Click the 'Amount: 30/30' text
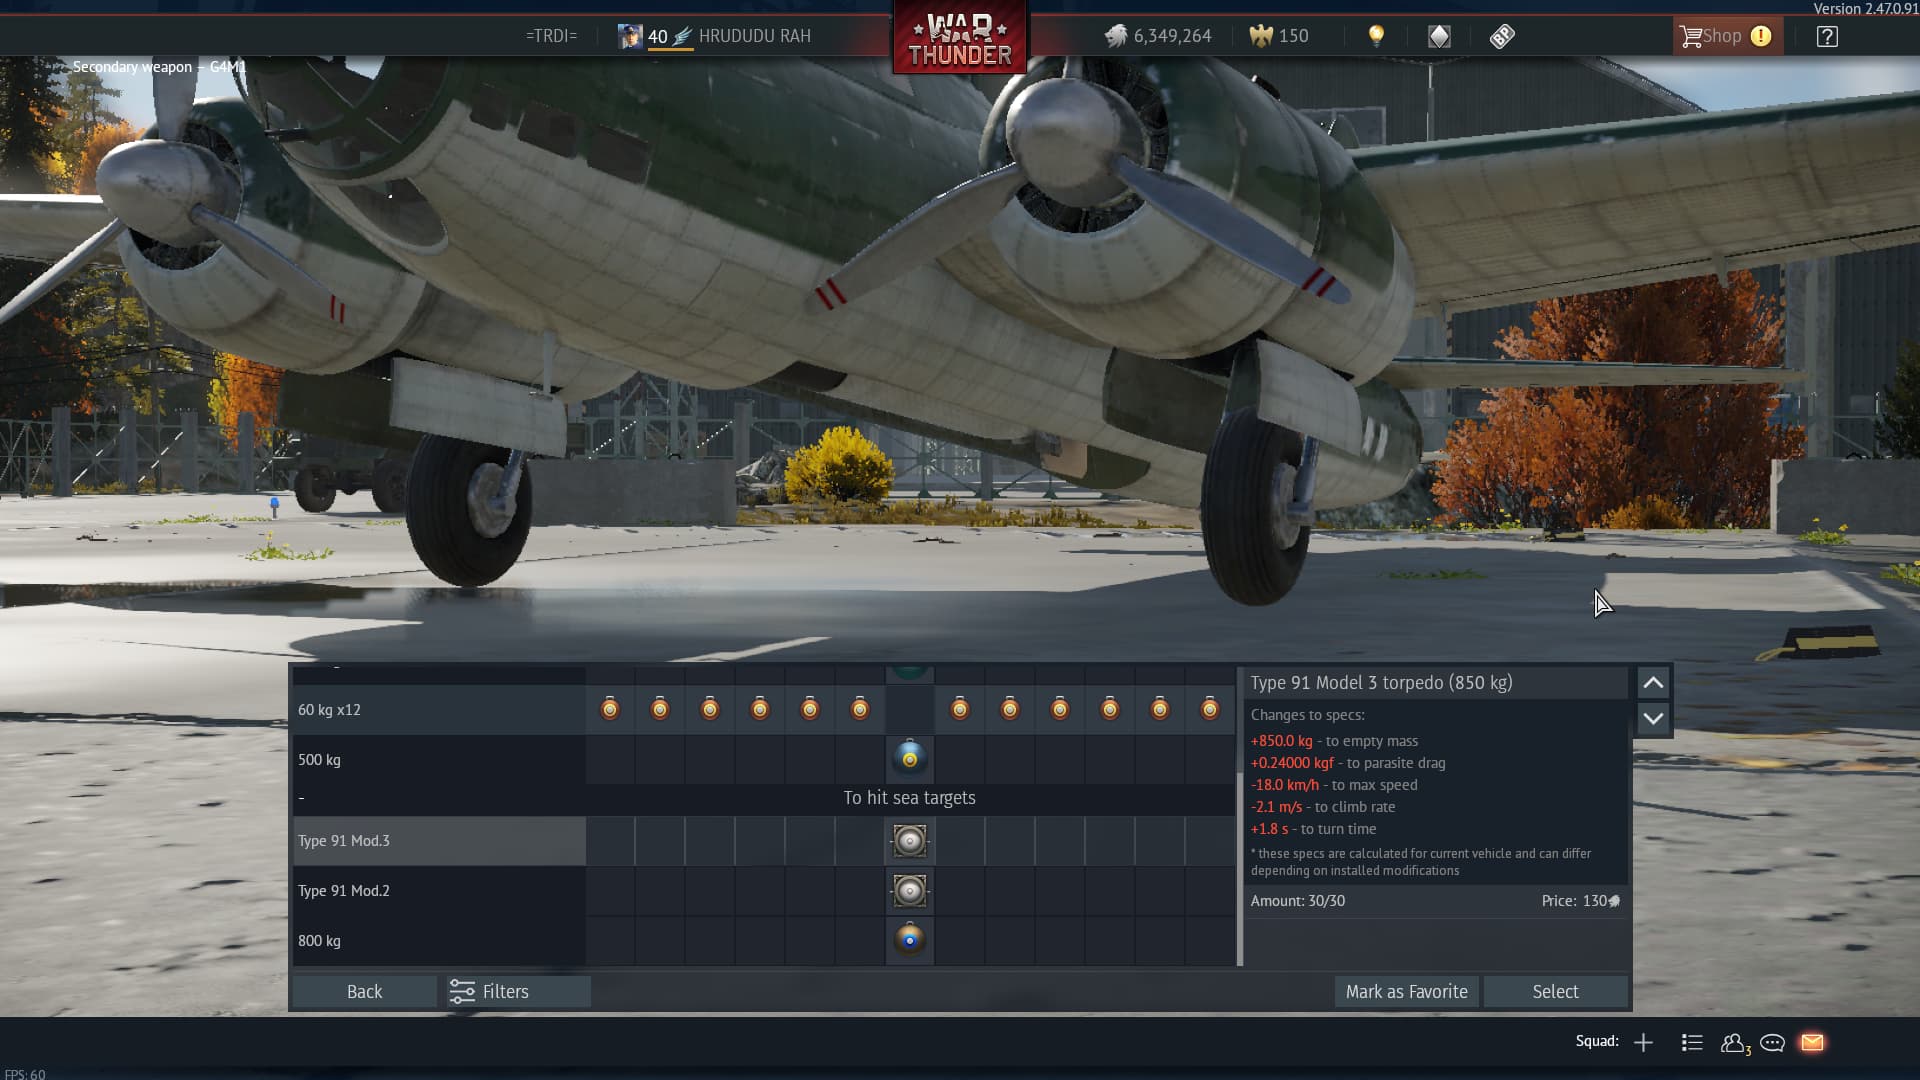The width and height of the screenshot is (1920, 1080). tap(1298, 901)
